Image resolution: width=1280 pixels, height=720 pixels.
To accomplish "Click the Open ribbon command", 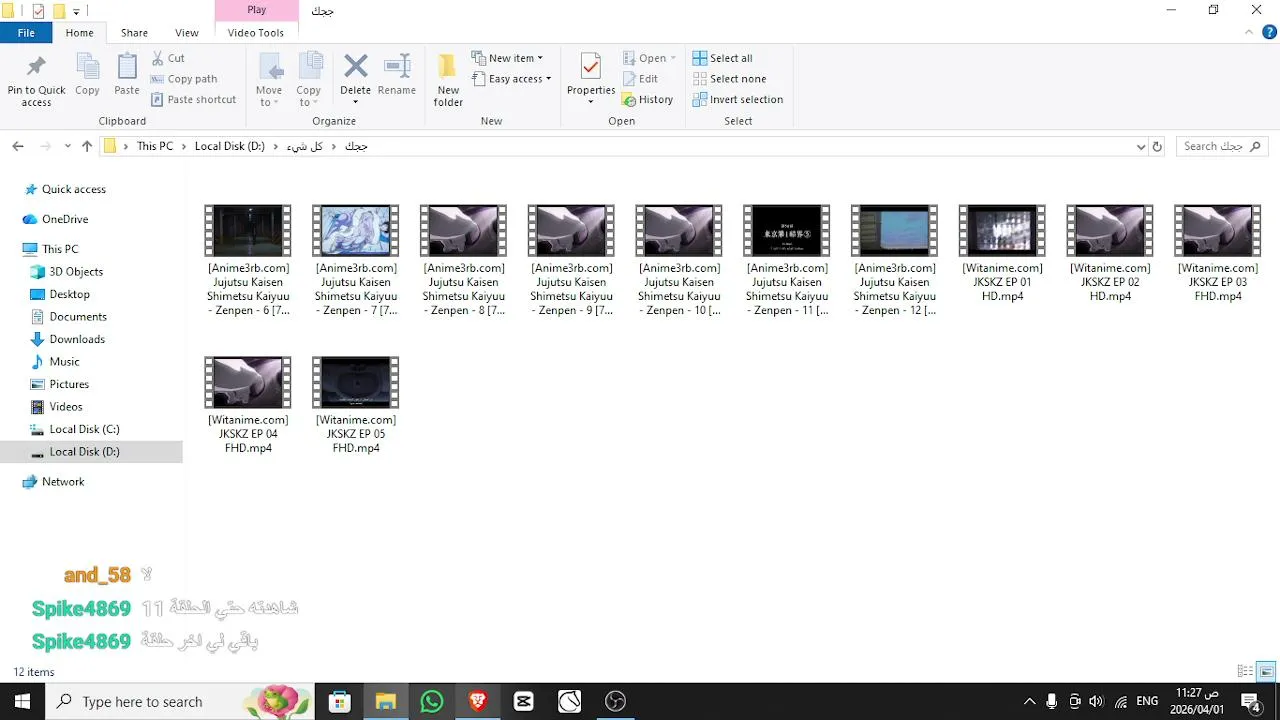I will click(649, 58).
